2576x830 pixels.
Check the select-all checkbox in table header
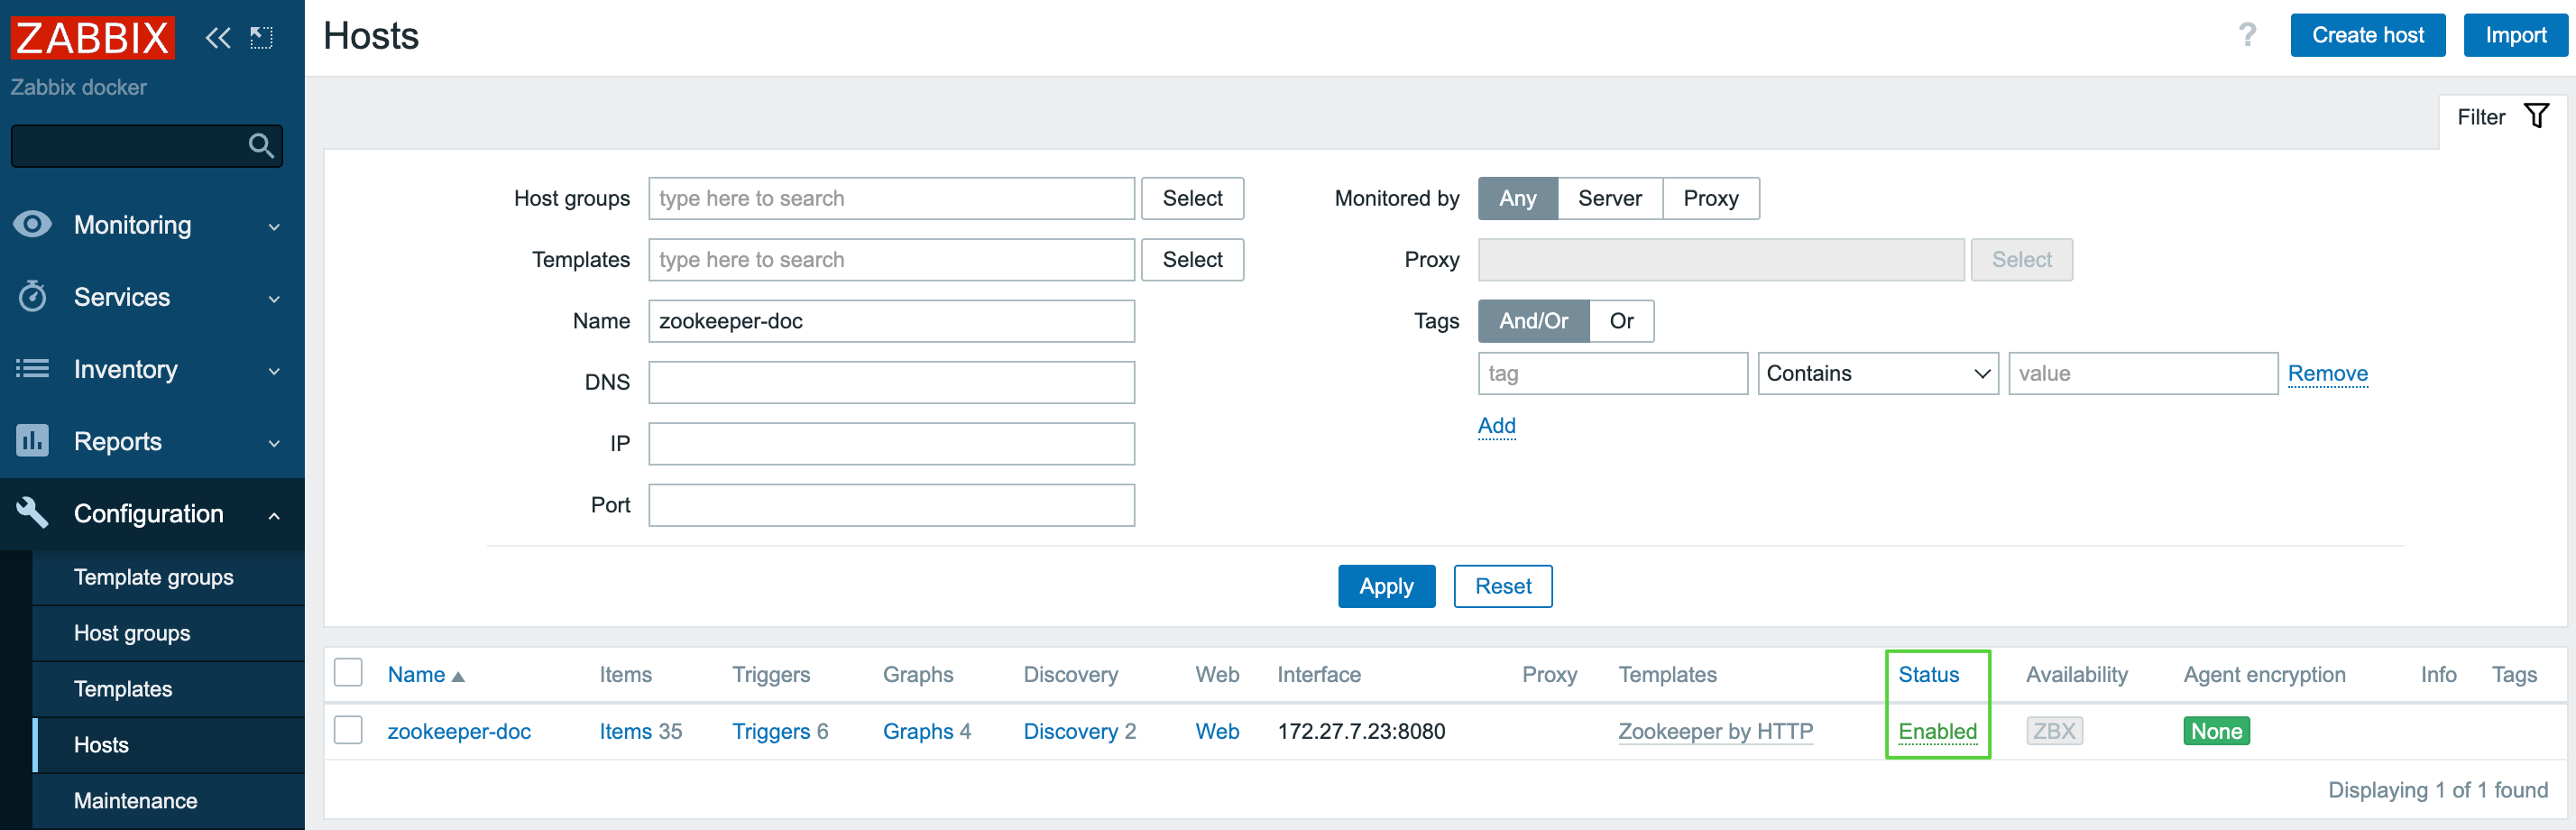(348, 673)
